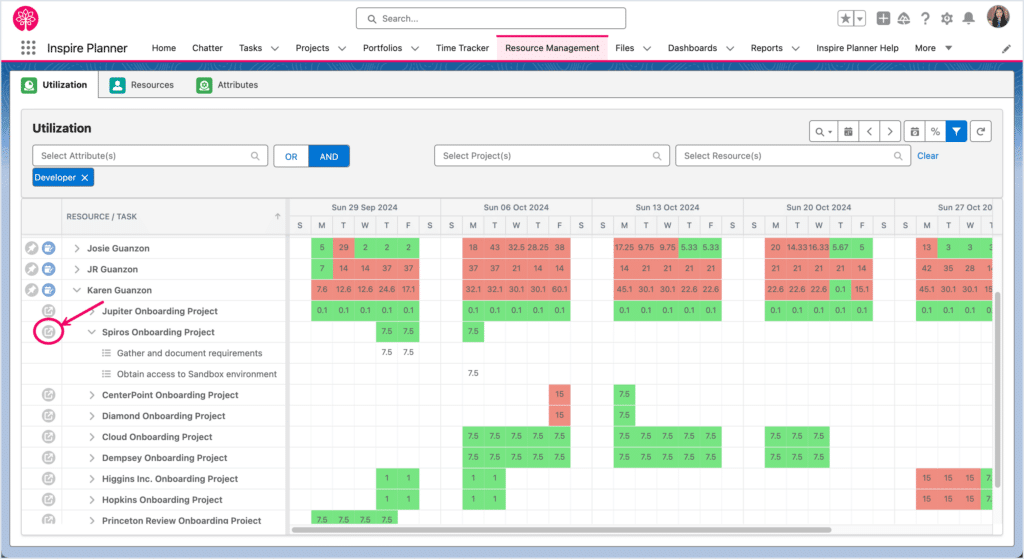Screen dimensions: 1024x559
Task: Select Obtain access to Sandbox environment task
Action: (197, 374)
